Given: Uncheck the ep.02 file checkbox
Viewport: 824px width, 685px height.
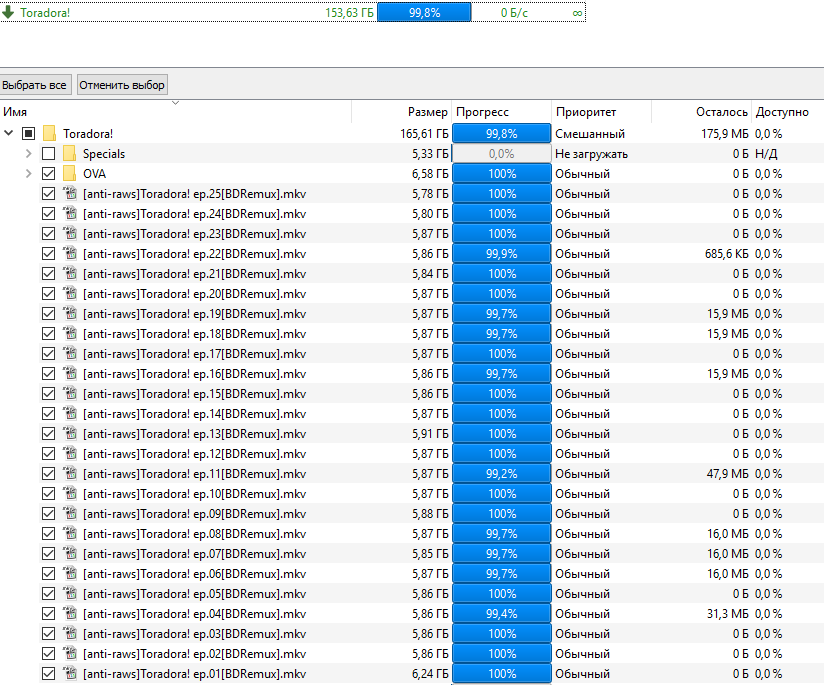Looking at the screenshot, I should point(48,653).
